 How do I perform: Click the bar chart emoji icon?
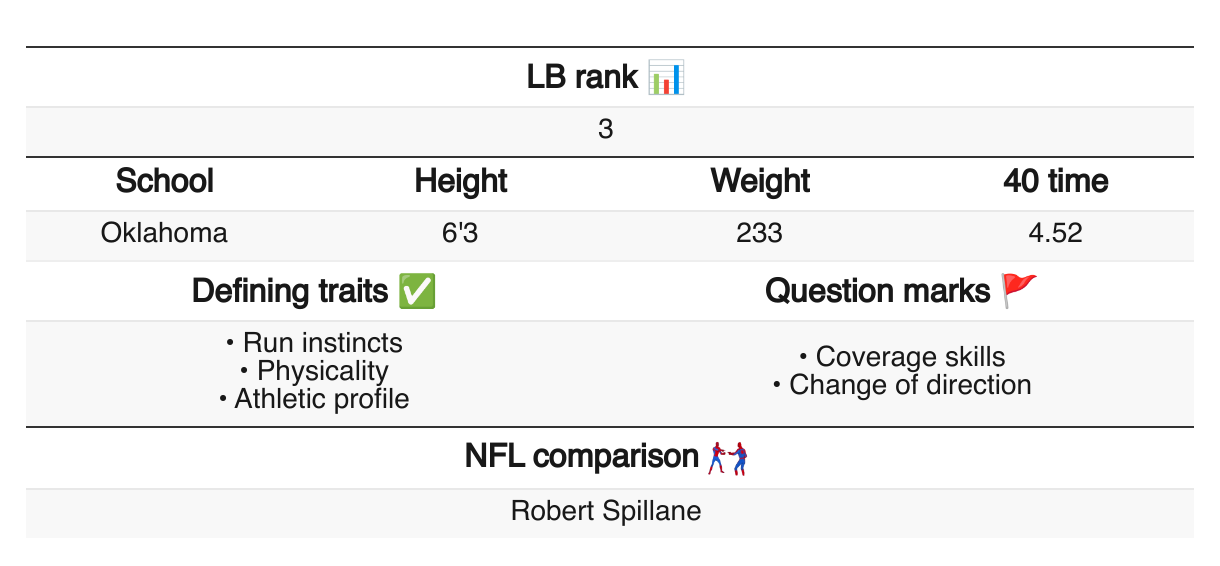(x=666, y=77)
